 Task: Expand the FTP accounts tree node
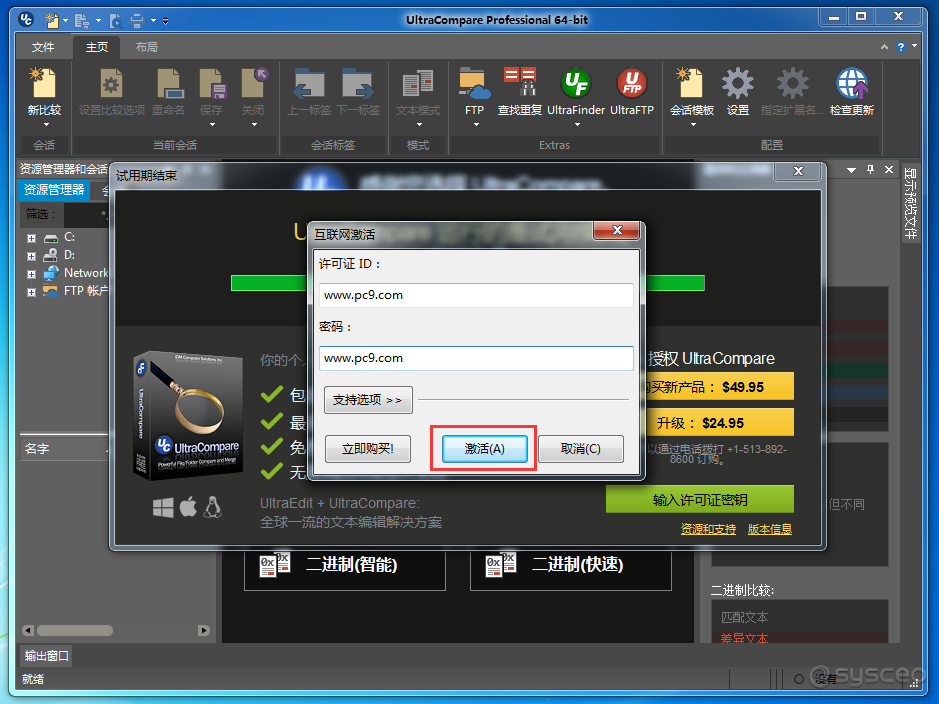point(31,292)
